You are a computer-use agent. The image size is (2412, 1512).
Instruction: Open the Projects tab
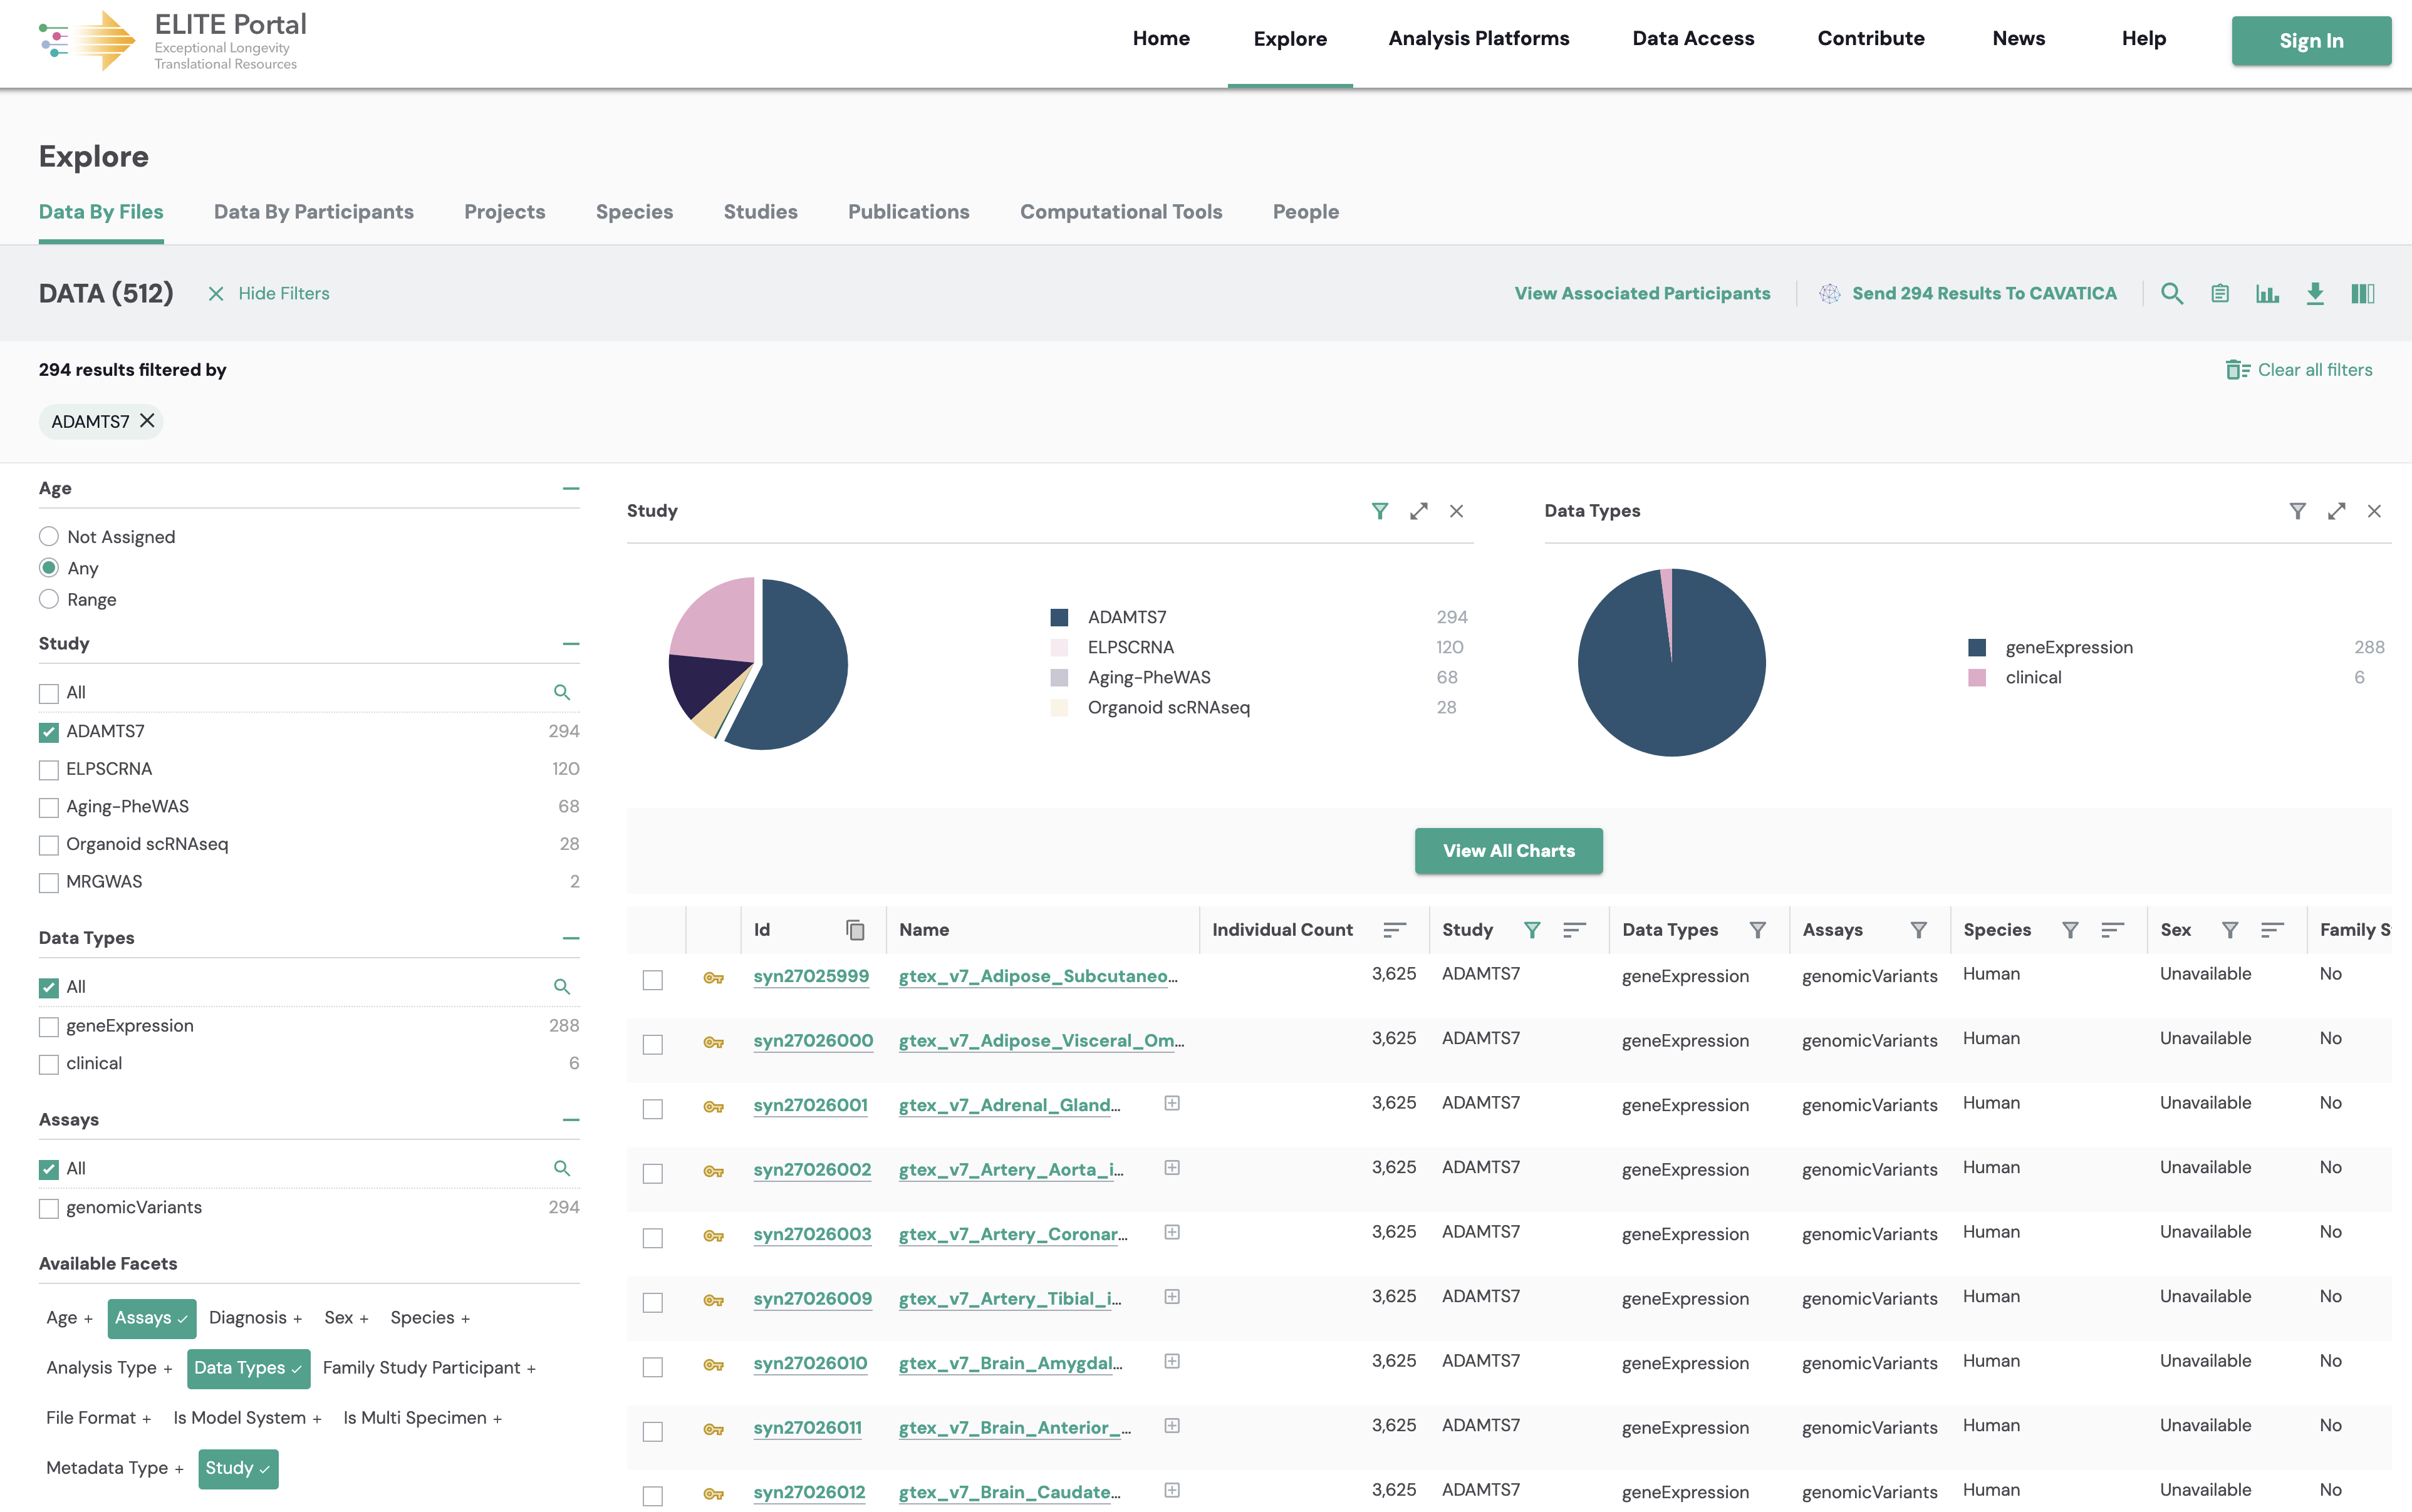pos(504,212)
